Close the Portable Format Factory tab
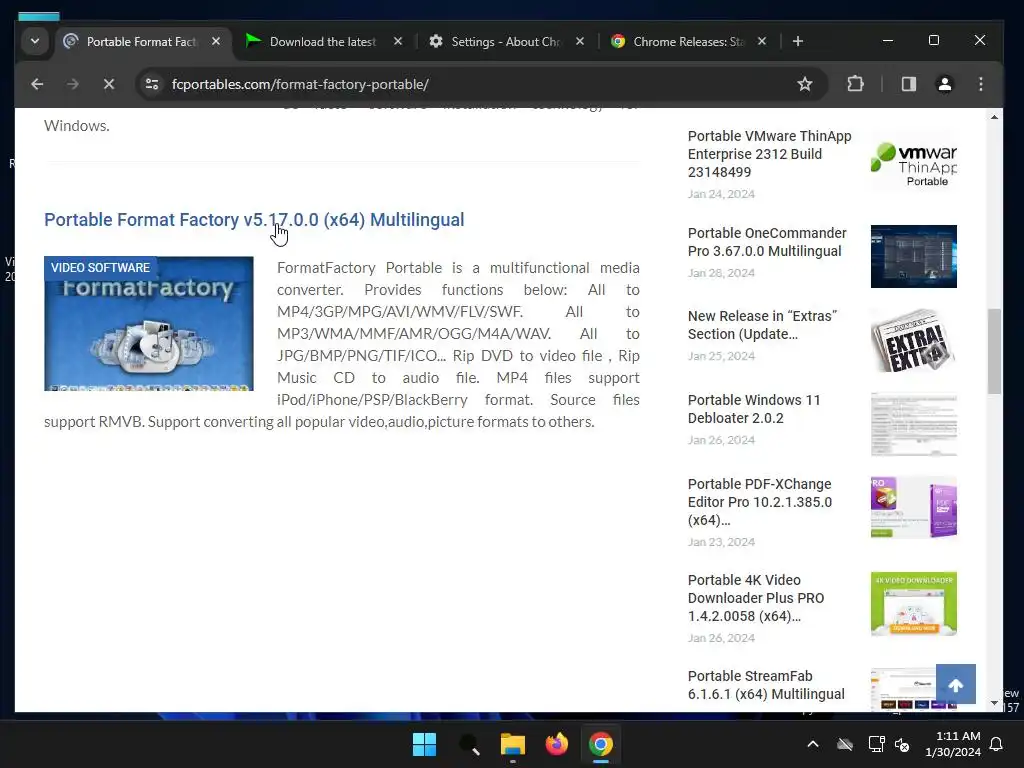Viewport: 1024px width, 768px height. pyautogui.click(x=216, y=41)
